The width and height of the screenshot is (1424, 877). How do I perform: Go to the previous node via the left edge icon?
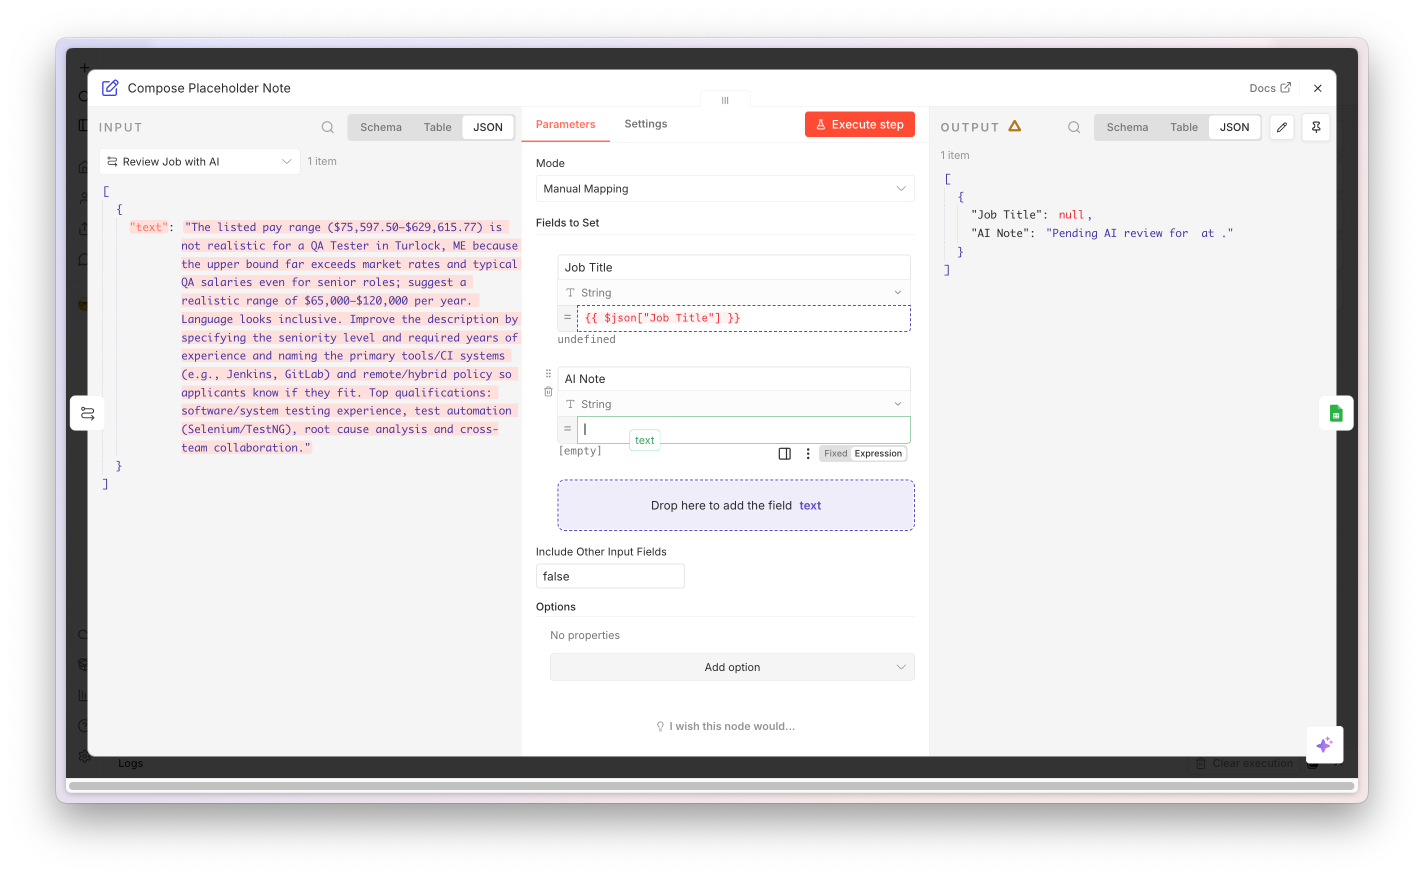click(x=88, y=413)
